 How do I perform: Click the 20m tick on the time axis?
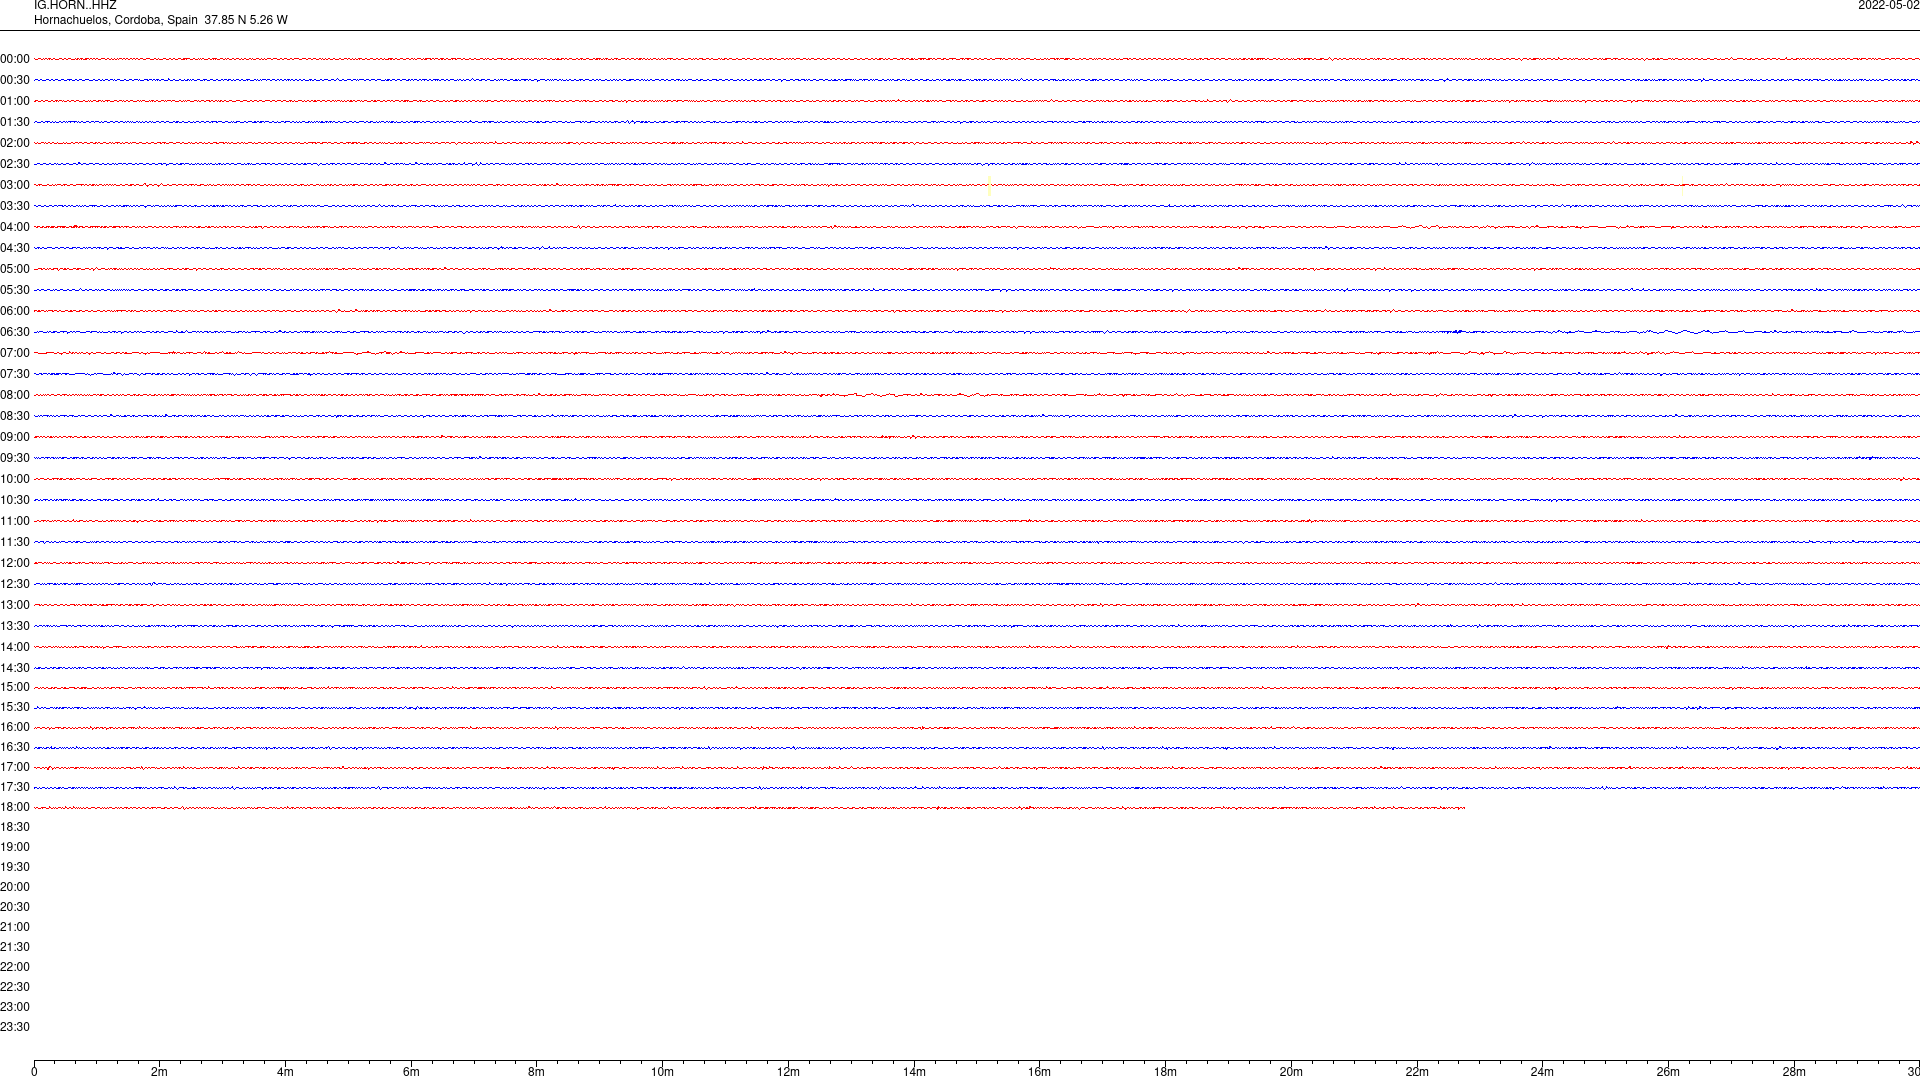(x=1291, y=1072)
